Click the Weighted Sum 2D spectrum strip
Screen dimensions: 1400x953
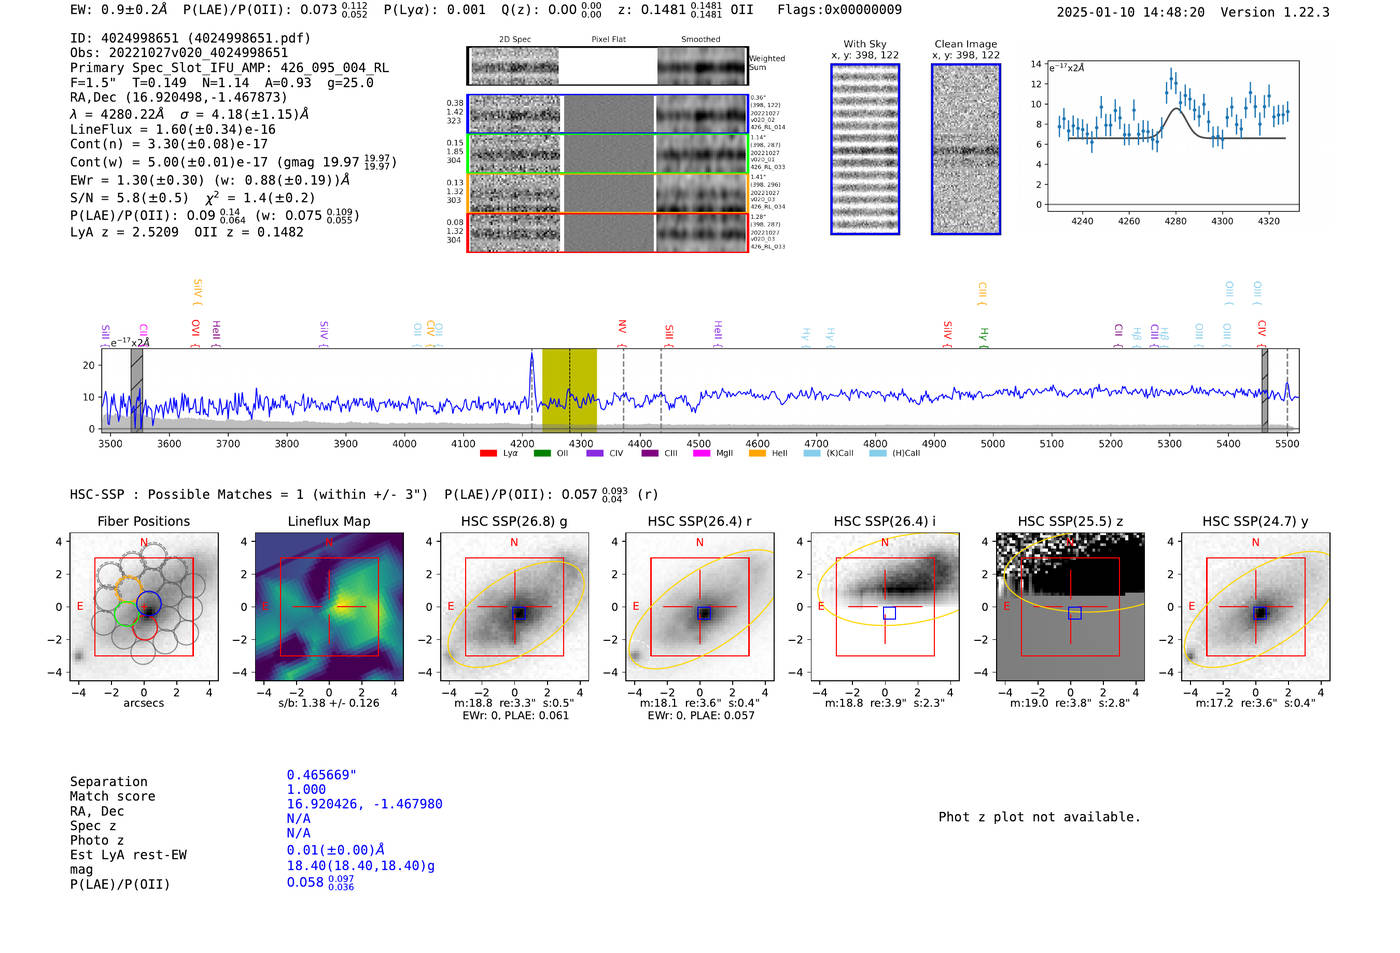click(x=608, y=66)
